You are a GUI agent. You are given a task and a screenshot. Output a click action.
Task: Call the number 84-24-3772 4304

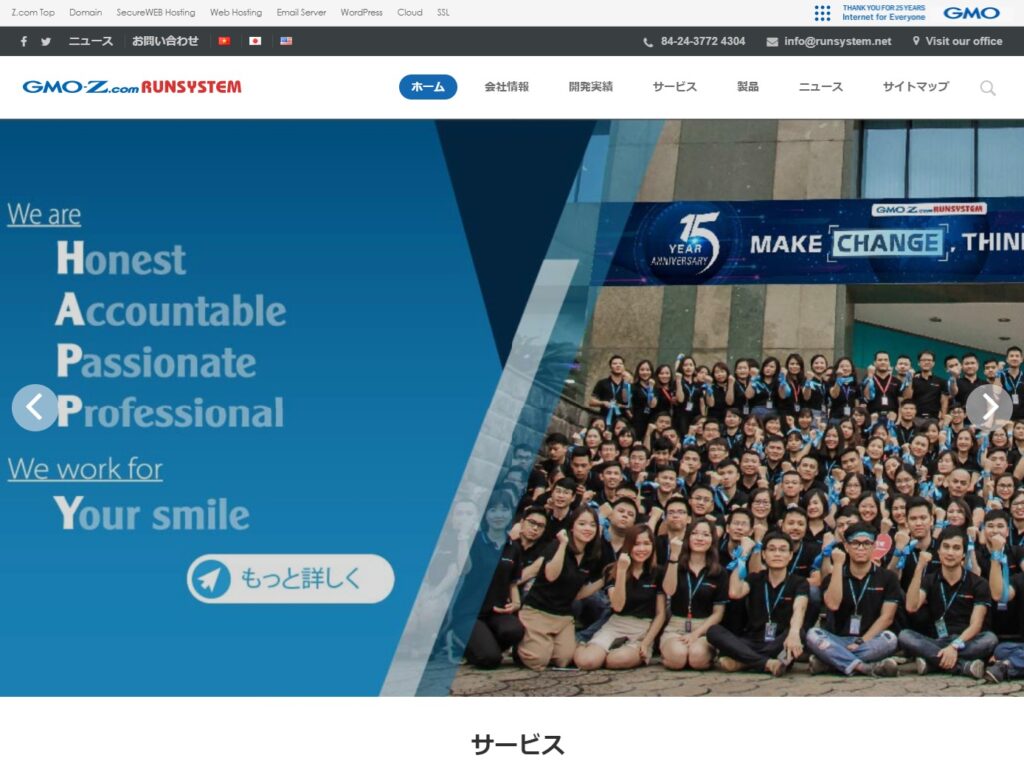(x=703, y=41)
